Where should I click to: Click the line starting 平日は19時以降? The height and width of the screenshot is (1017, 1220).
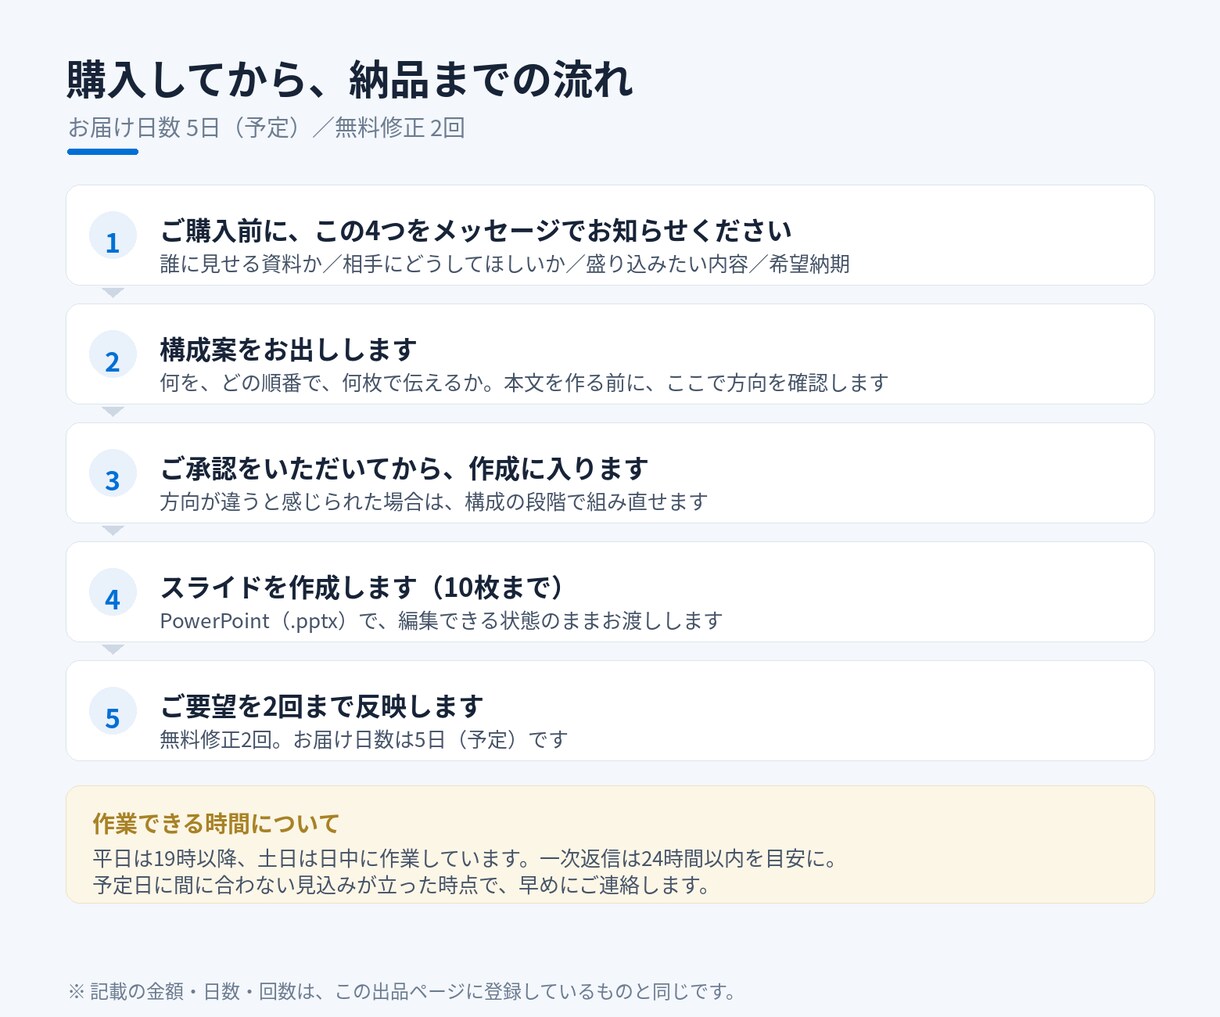point(465,858)
